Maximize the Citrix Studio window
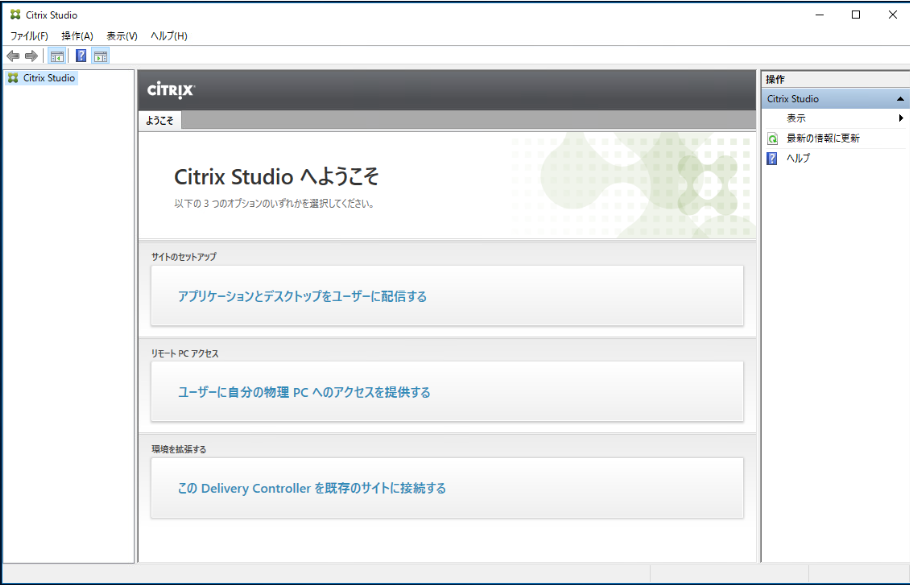The height and width of the screenshot is (585, 910). pos(855,15)
